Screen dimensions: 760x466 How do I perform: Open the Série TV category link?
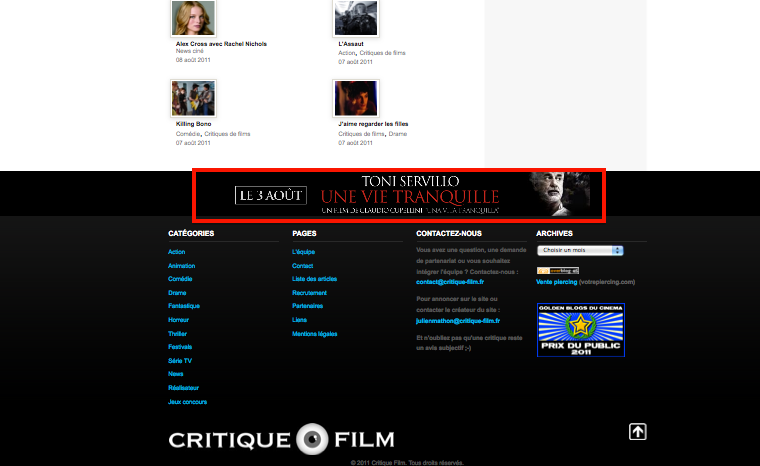[x=180, y=361]
